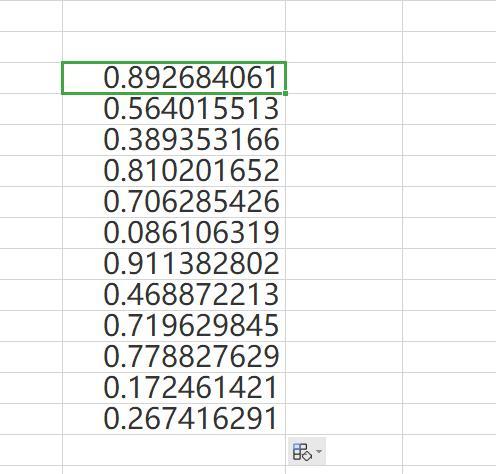Select the cell containing 0.810201652
Screen dimensions: 496x474
174,171
